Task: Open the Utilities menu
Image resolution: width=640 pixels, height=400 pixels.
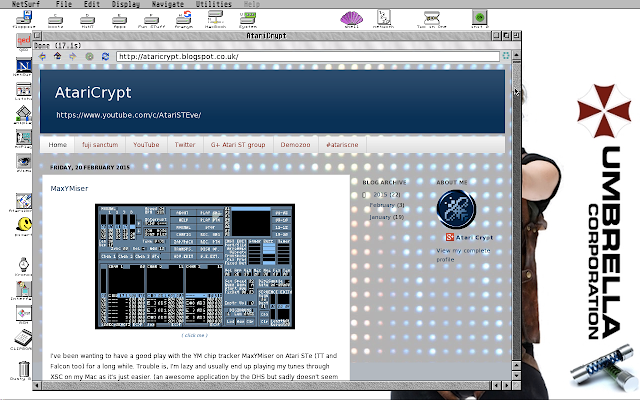Action: 214,4
